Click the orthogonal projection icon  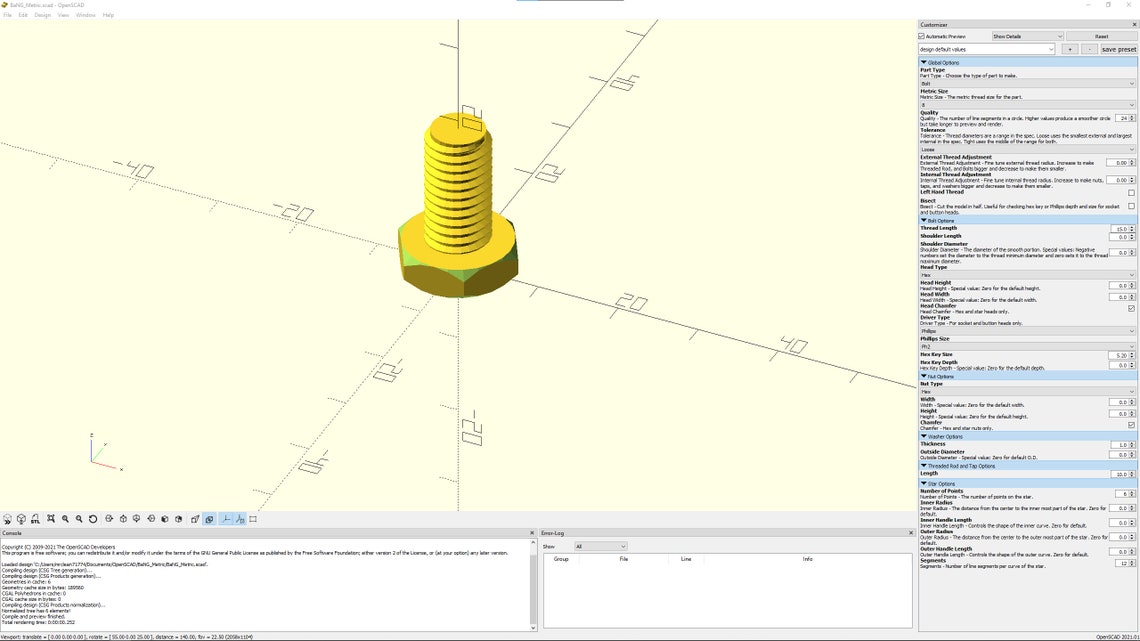tap(209, 520)
